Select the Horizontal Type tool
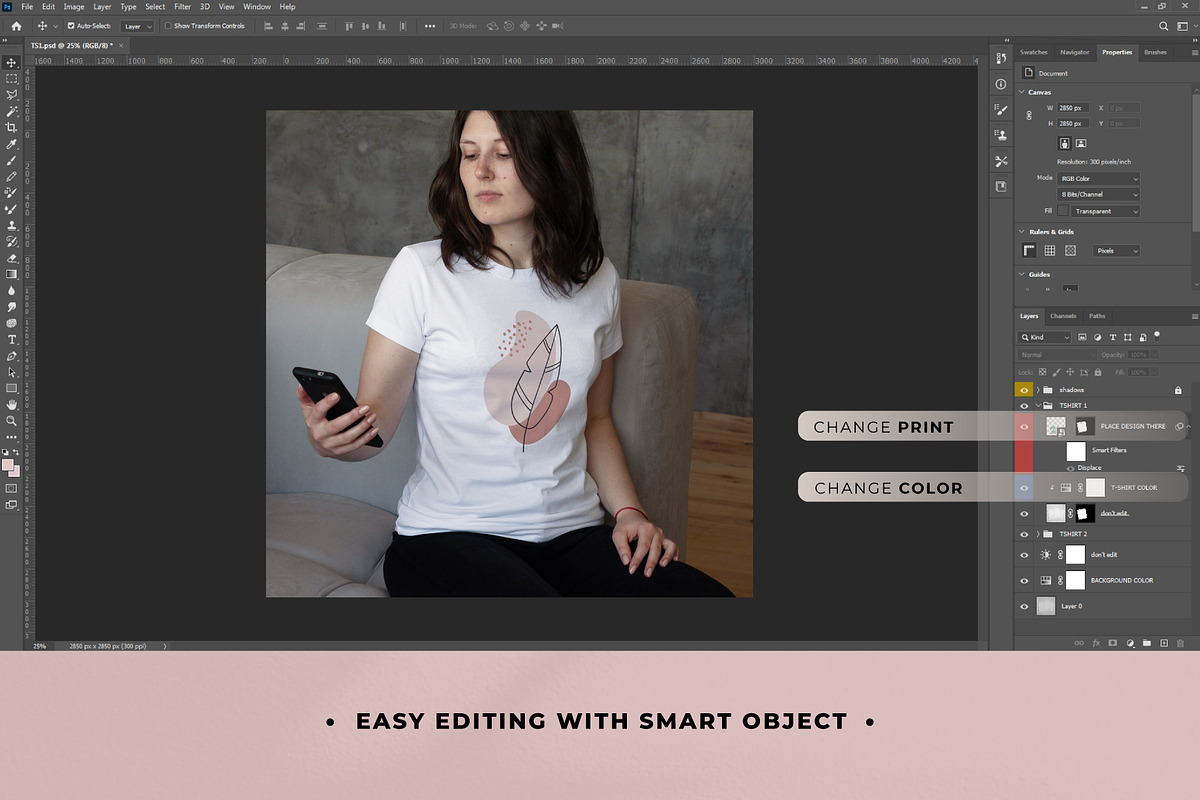The width and height of the screenshot is (1200, 800). [12, 339]
